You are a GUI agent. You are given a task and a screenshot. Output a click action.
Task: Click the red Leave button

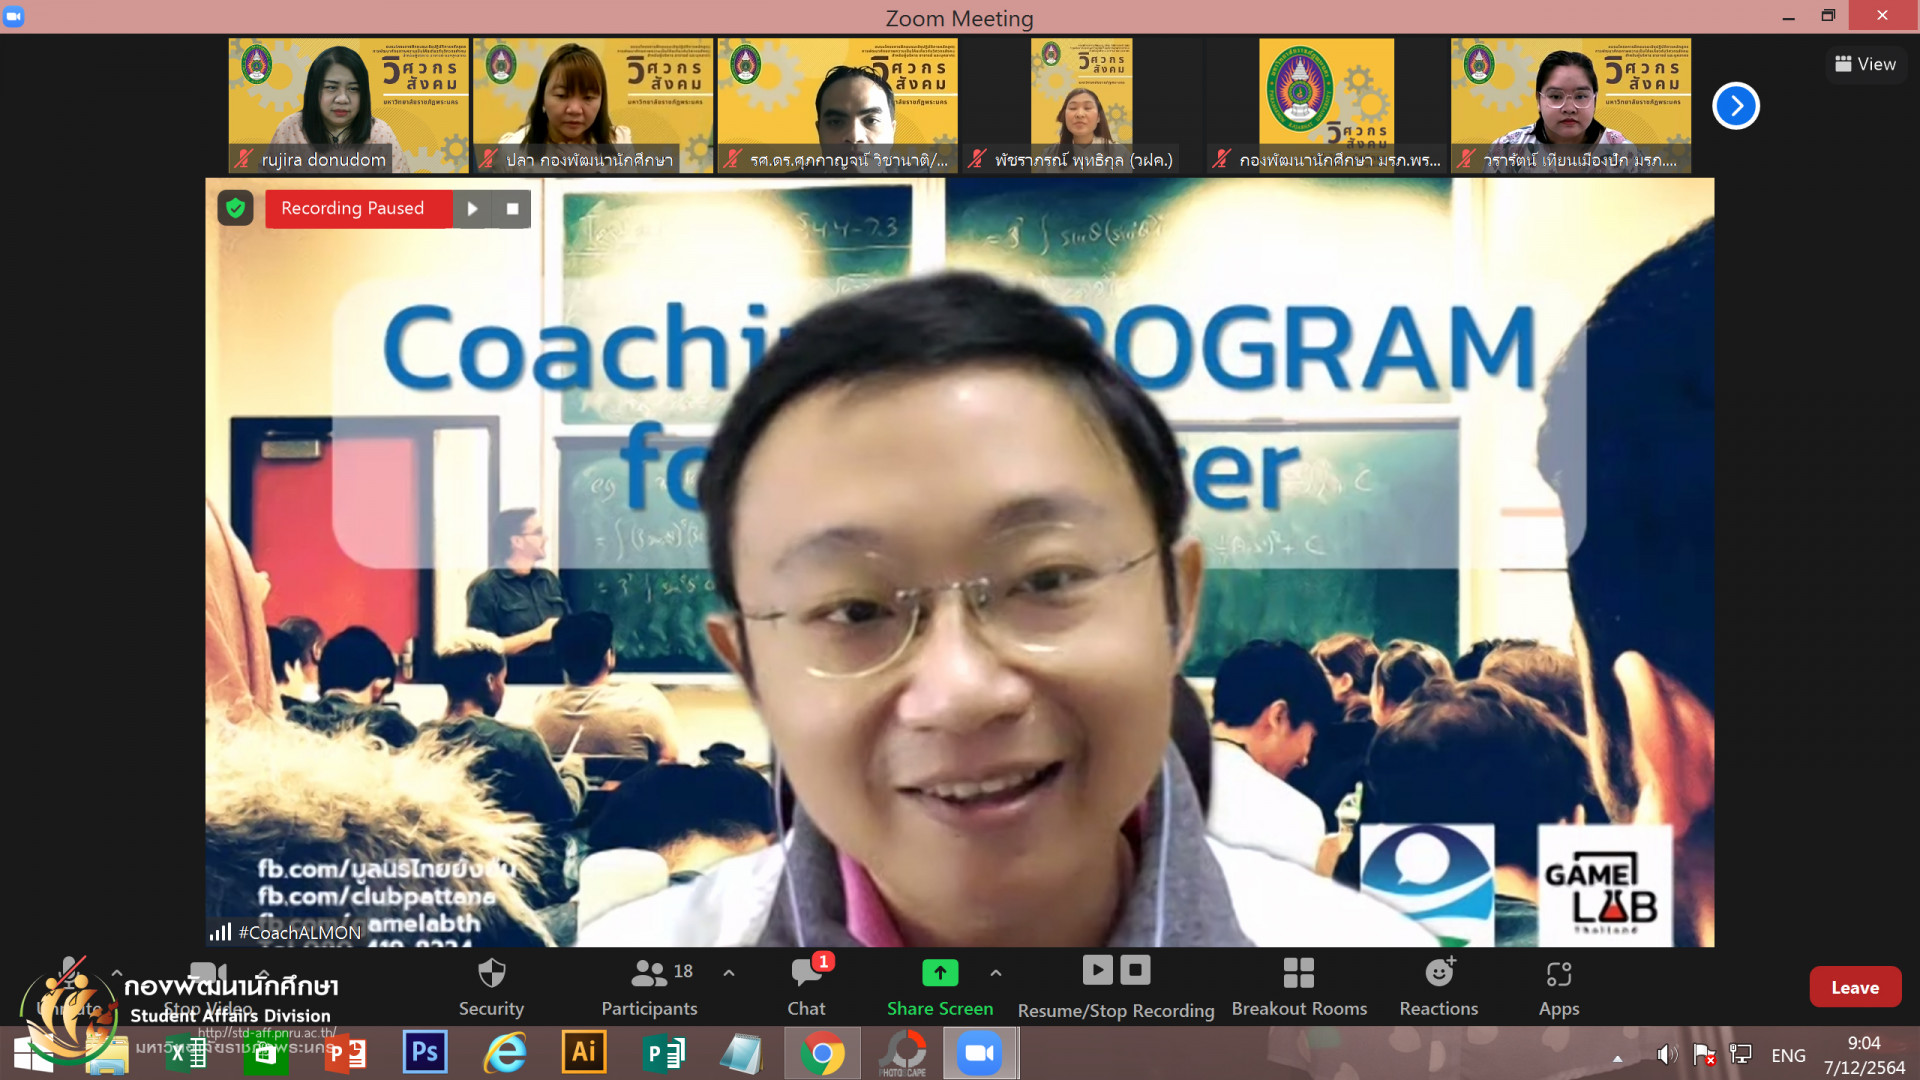(1854, 987)
